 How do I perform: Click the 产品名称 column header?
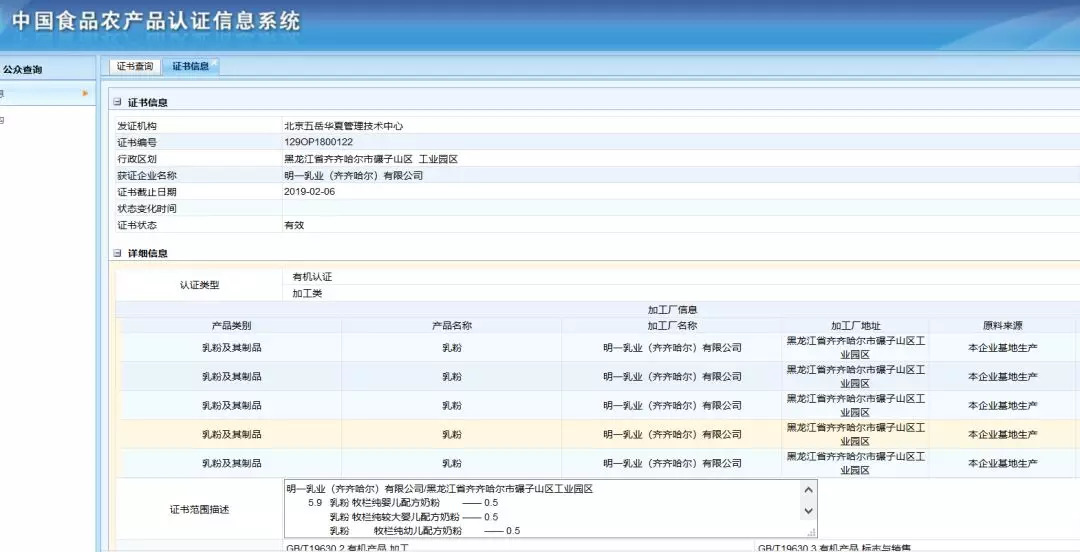[x=452, y=325]
